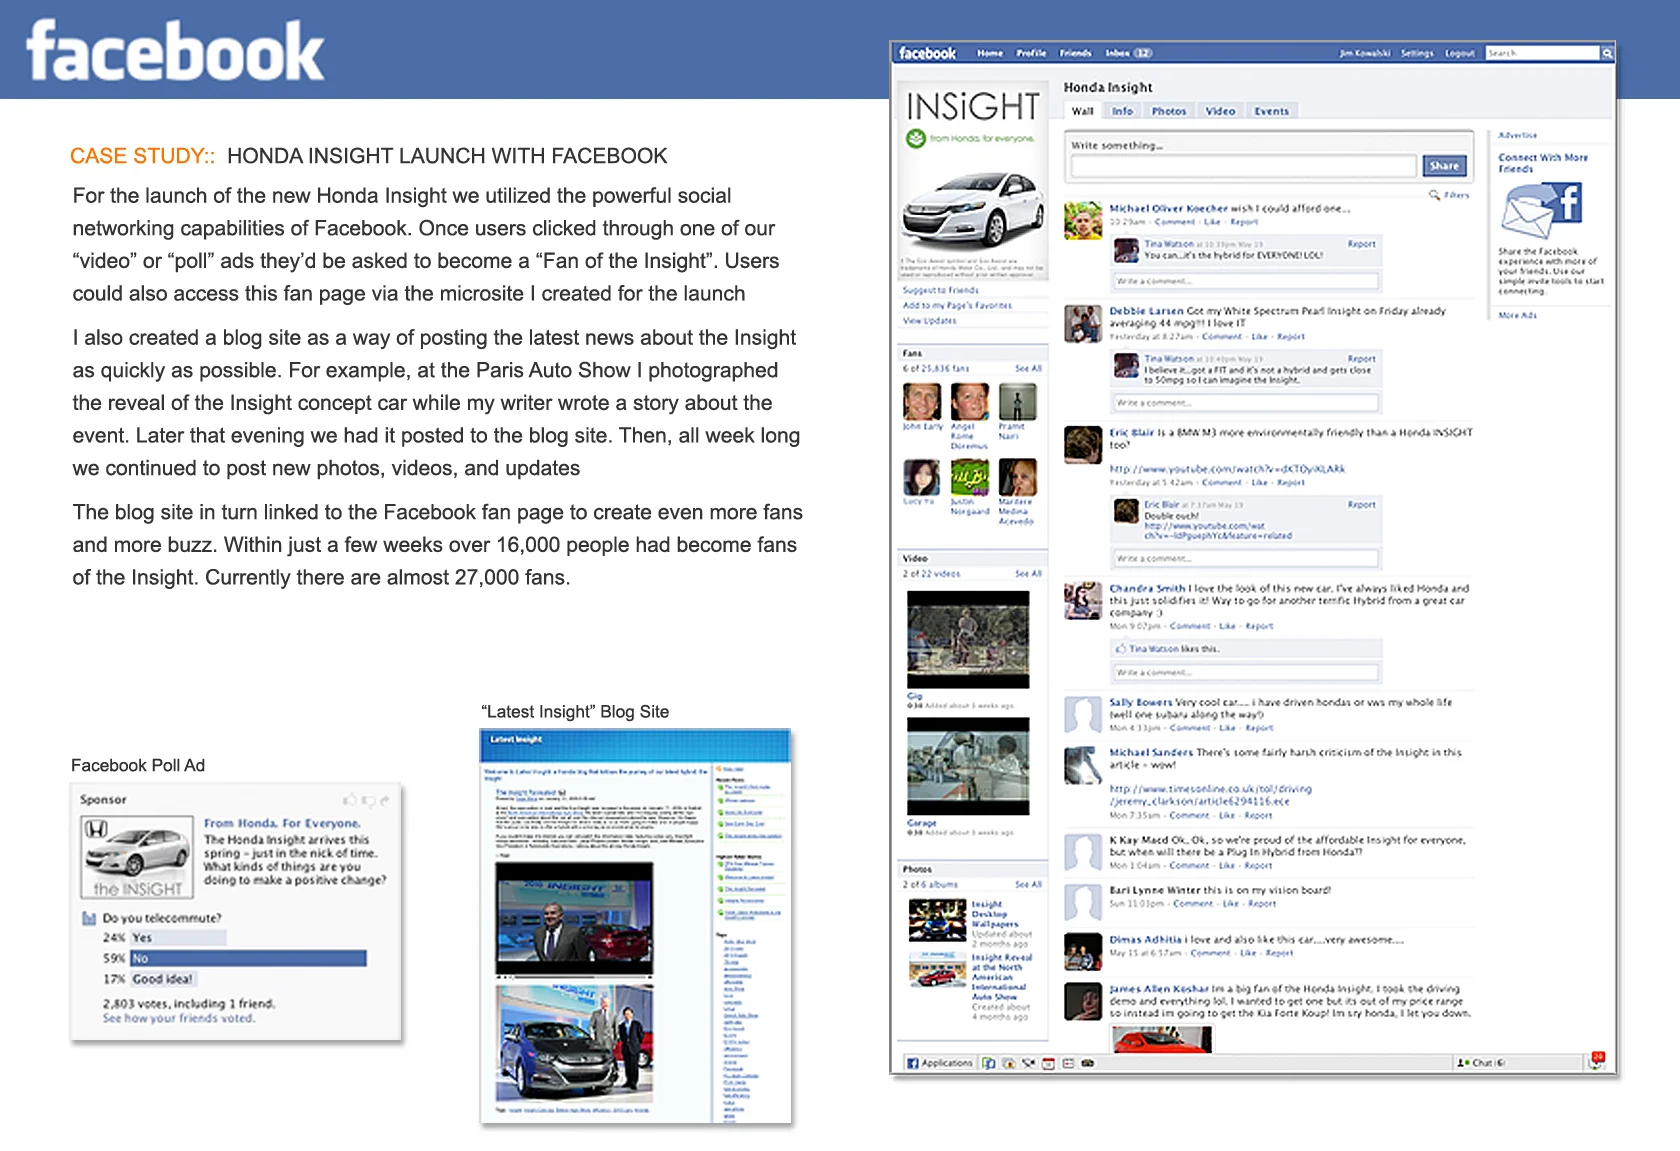The image size is (1680, 1151).
Task: Click fan John Early's photo
Action: pos(921,402)
